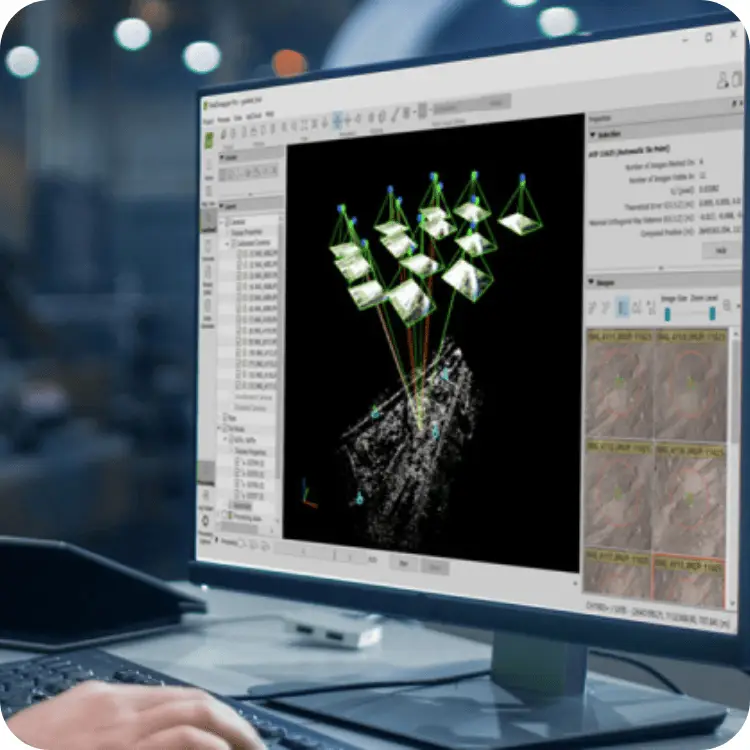Click the Cancel processing button
The width and height of the screenshot is (750, 750).
(435, 567)
